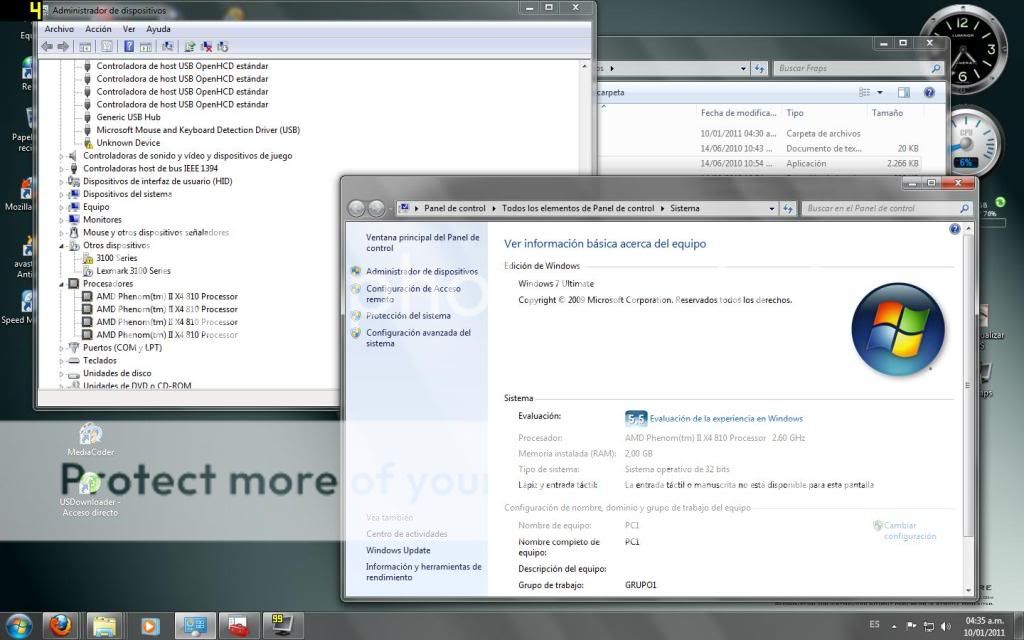Image resolution: width=1024 pixels, height=640 pixels.
Task: Open the Action Center flag tray icon
Action: [x=912, y=626]
